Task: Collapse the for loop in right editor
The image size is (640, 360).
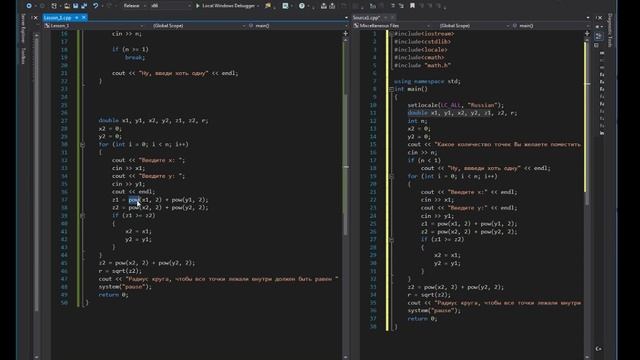Action: pyautogui.click(x=391, y=176)
